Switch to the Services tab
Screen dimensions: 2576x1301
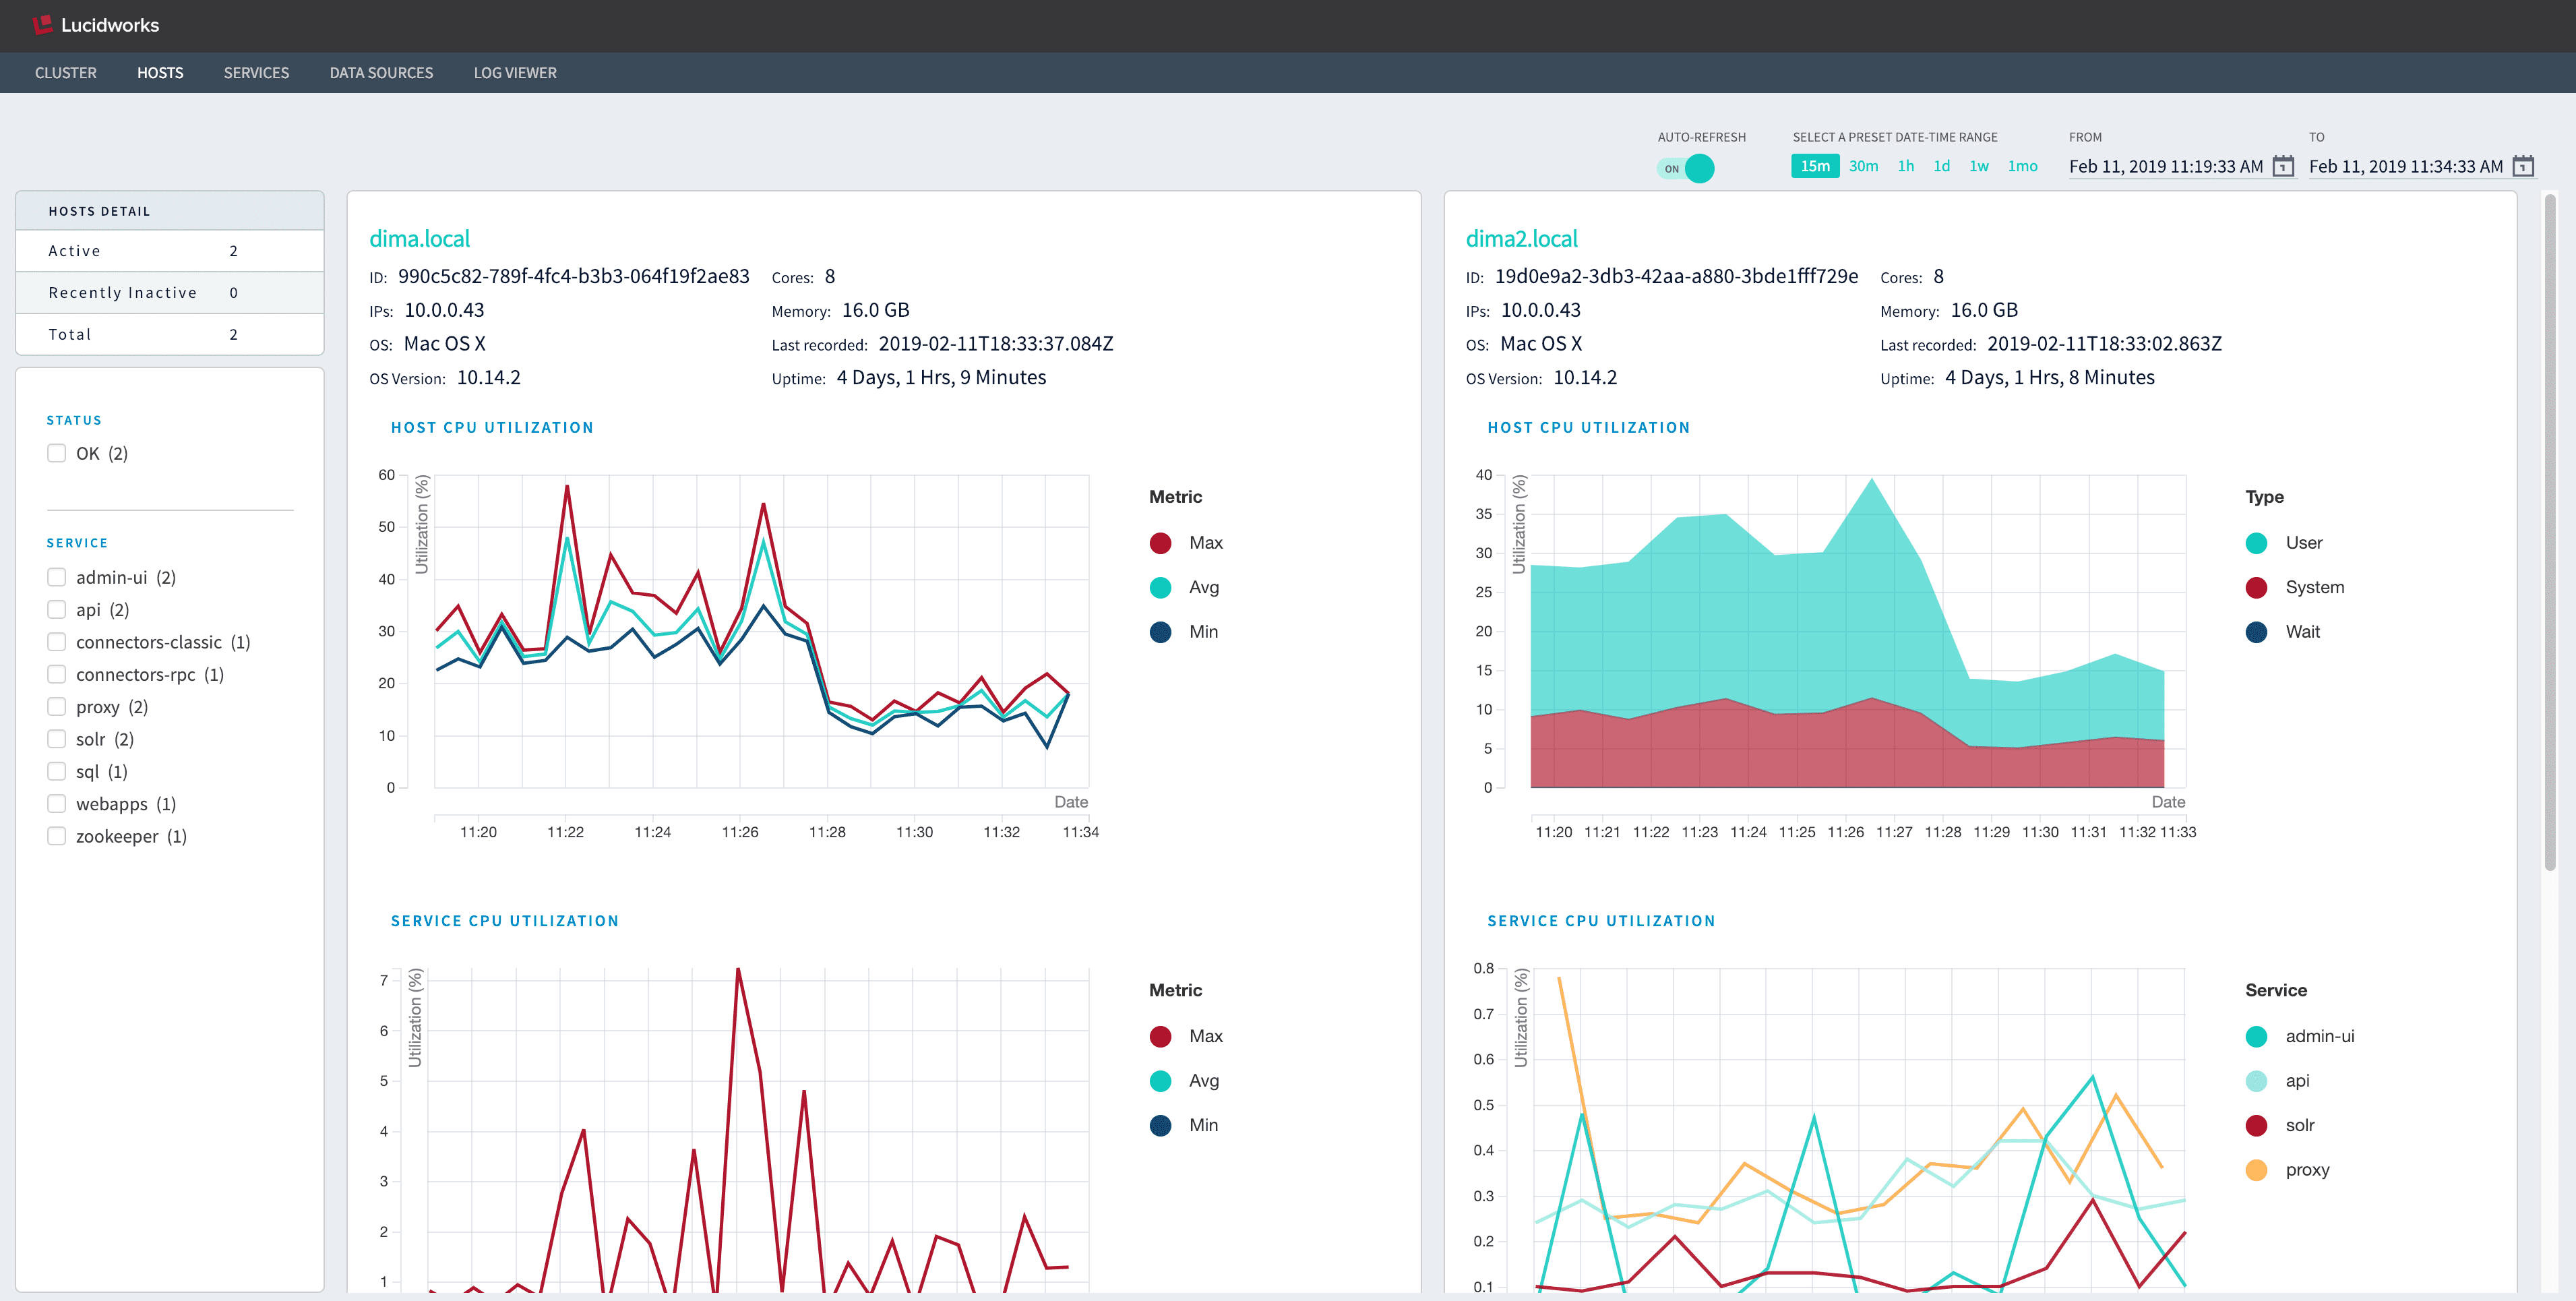point(256,73)
